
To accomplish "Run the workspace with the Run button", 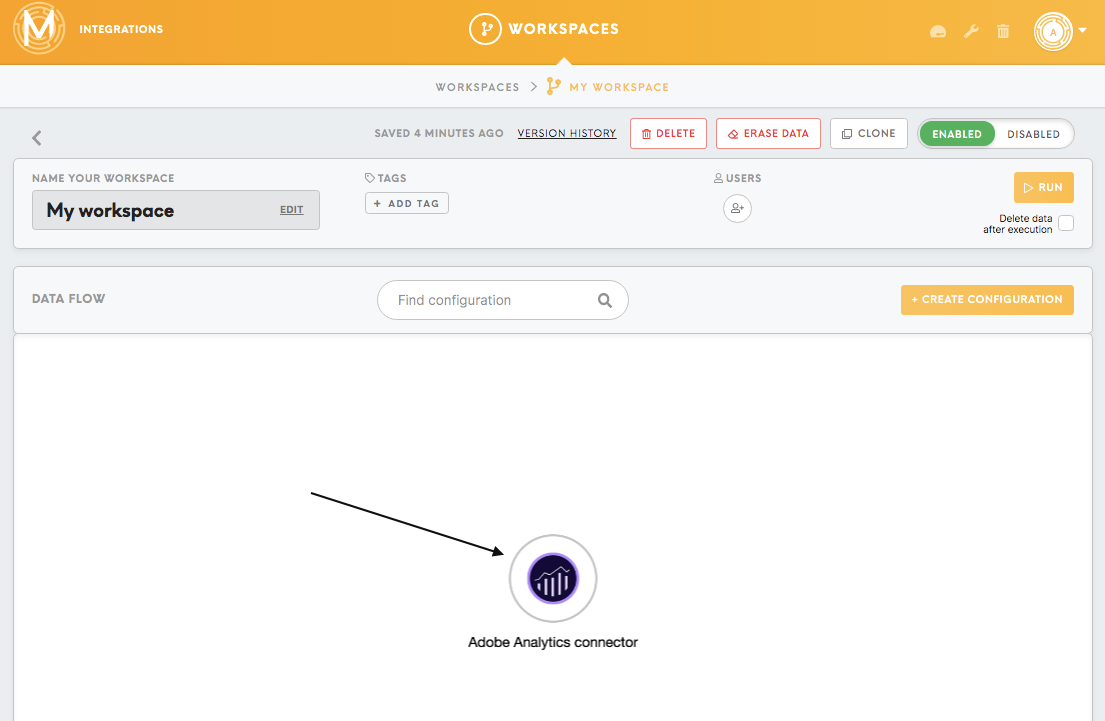I will (x=1044, y=187).
